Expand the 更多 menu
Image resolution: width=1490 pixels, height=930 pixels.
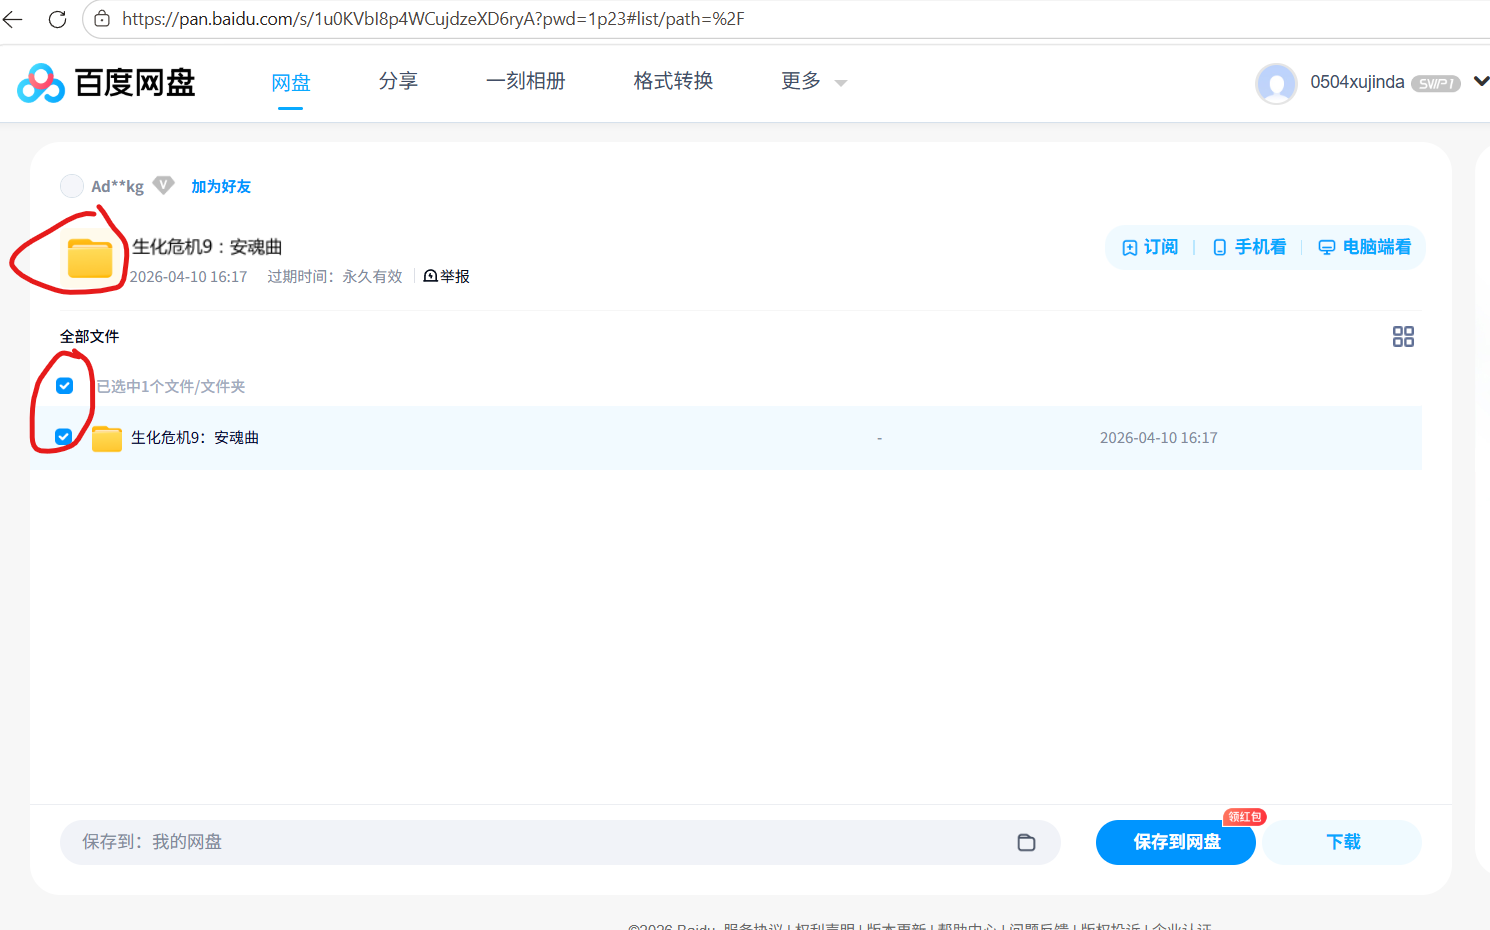(x=813, y=81)
